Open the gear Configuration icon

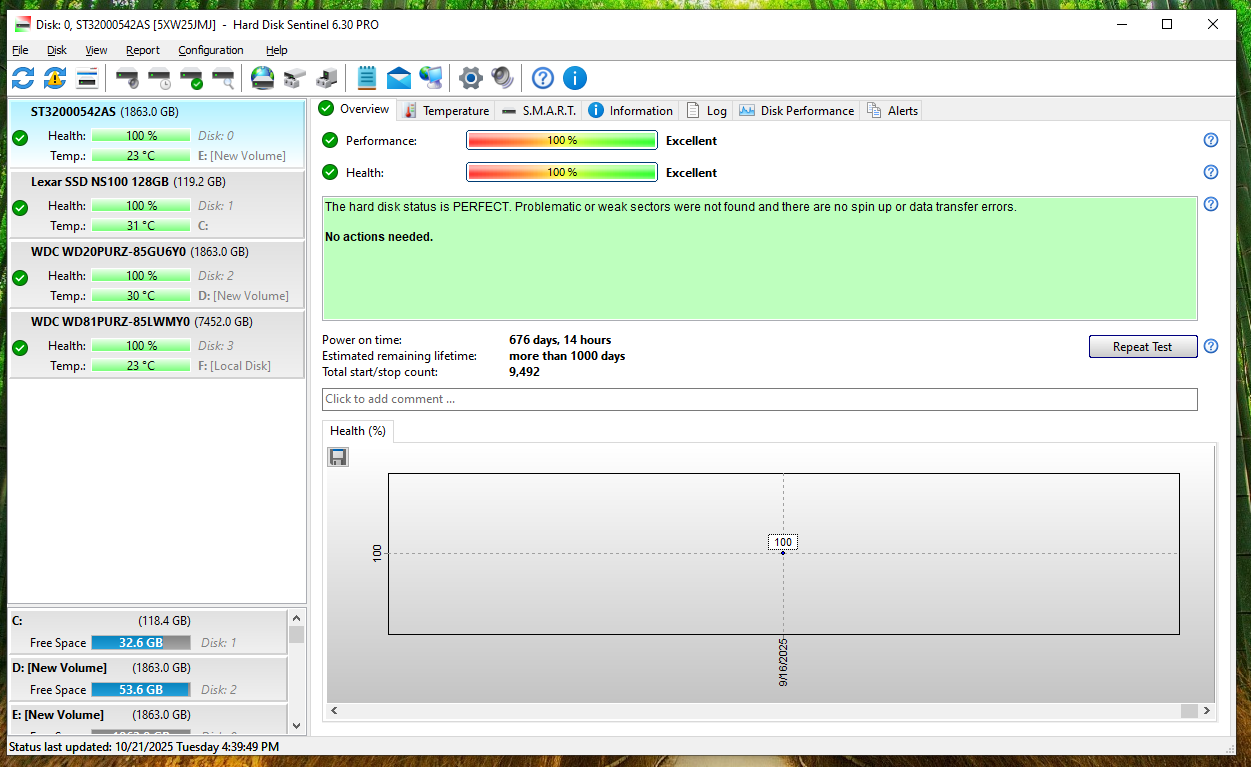[470, 78]
